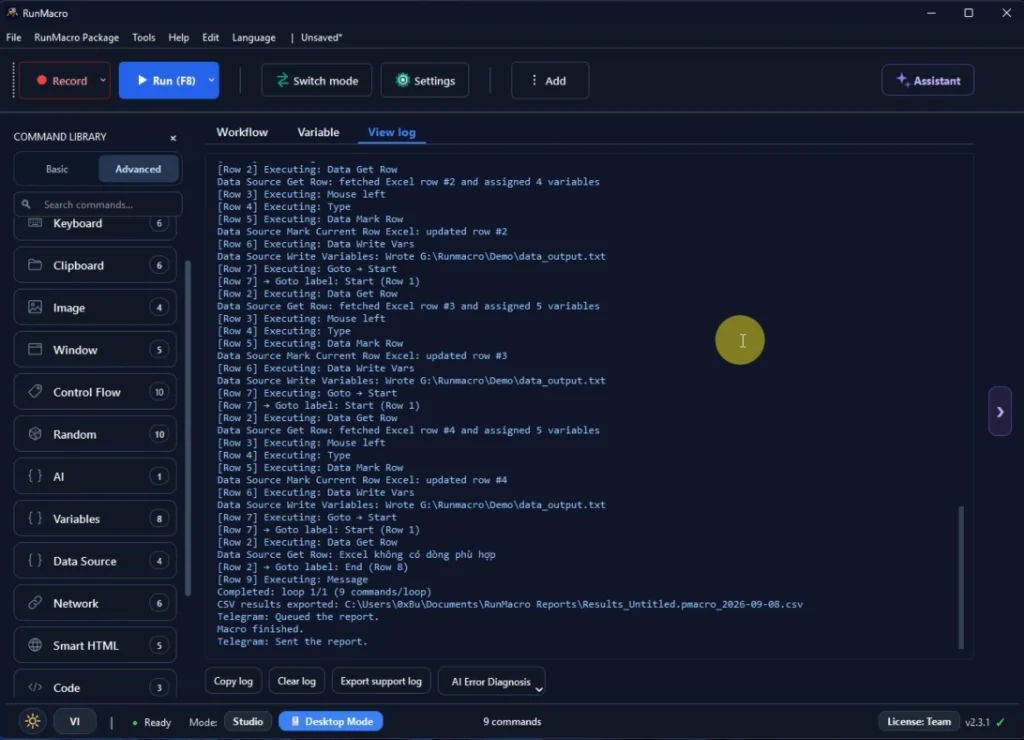This screenshot has width=1024, height=740.
Task: Expand the Random command category
Action: [95, 434]
